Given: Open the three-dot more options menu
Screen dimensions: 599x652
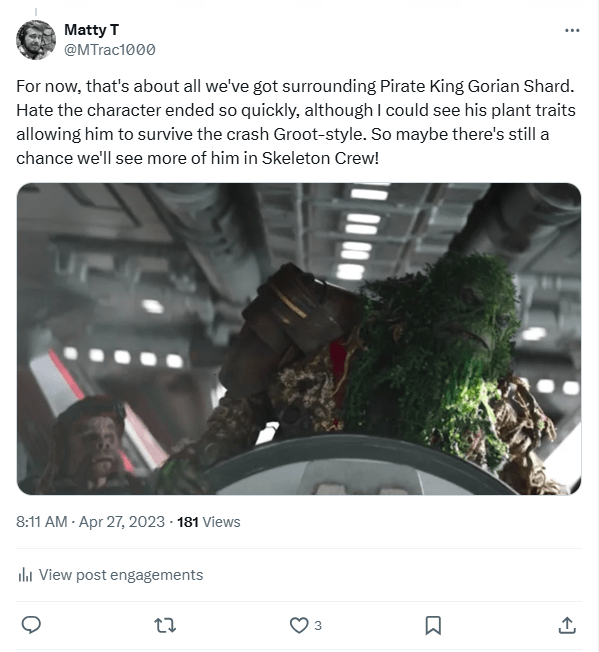Looking at the screenshot, I should tap(572, 30).
